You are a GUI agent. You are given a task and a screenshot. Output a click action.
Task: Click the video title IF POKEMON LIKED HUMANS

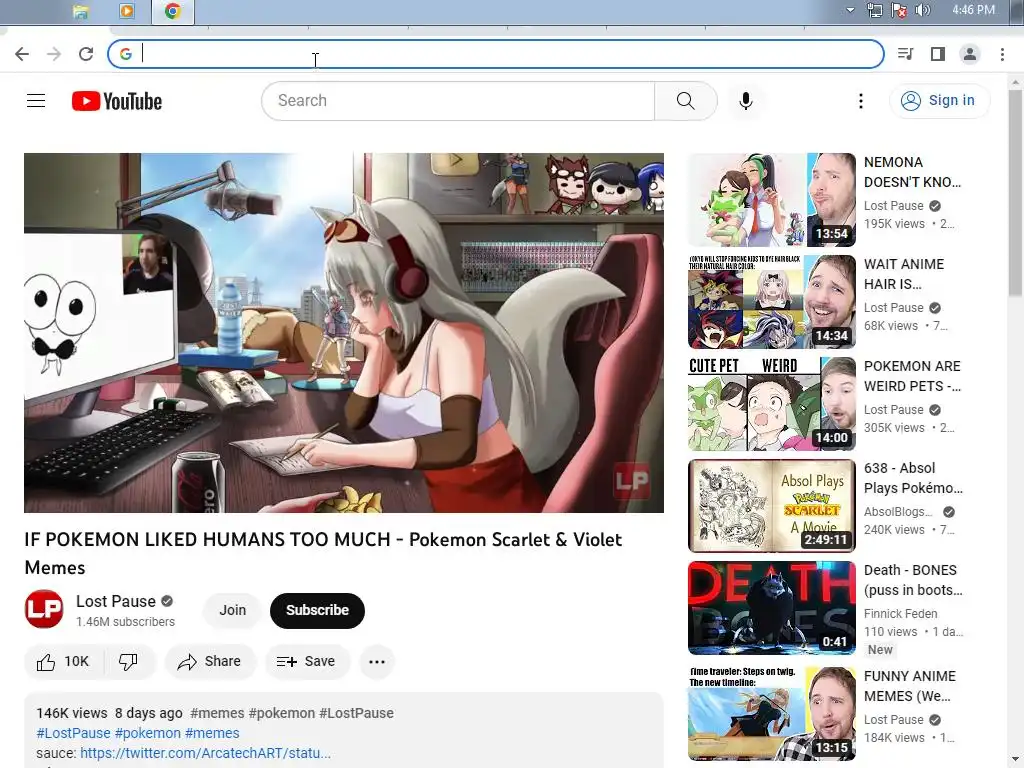point(323,553)
